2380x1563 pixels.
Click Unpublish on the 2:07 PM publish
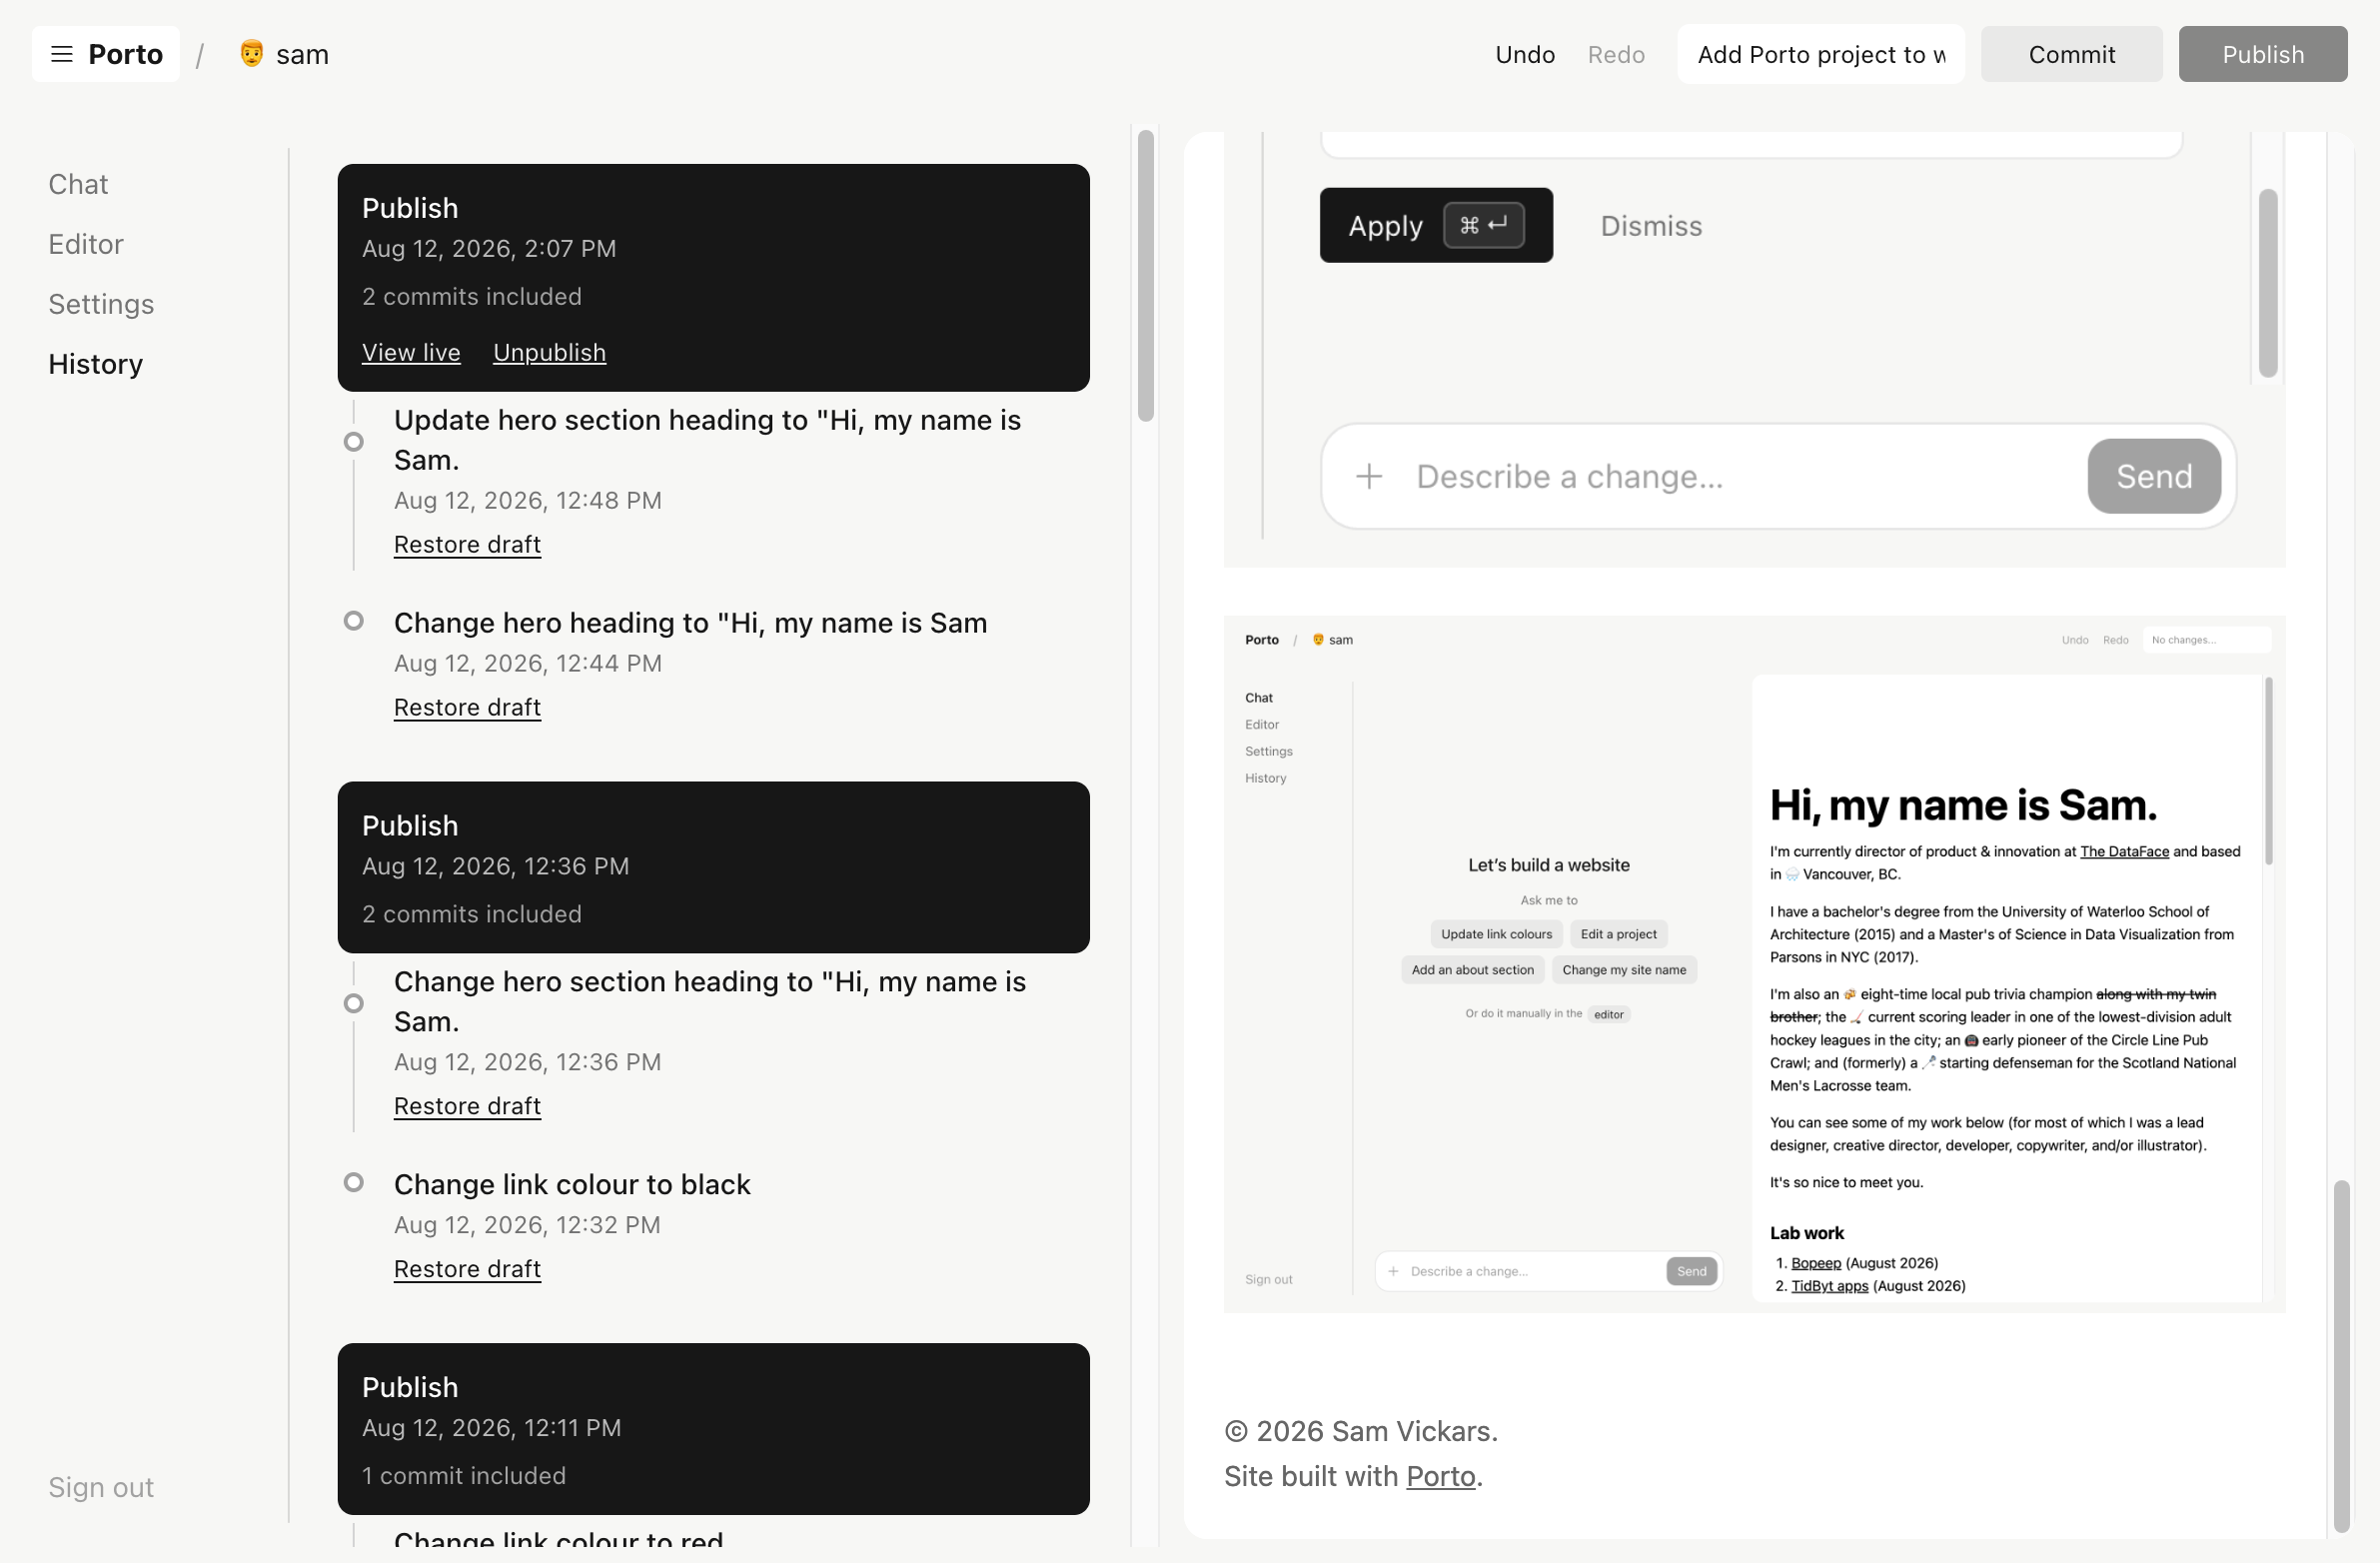549,352
